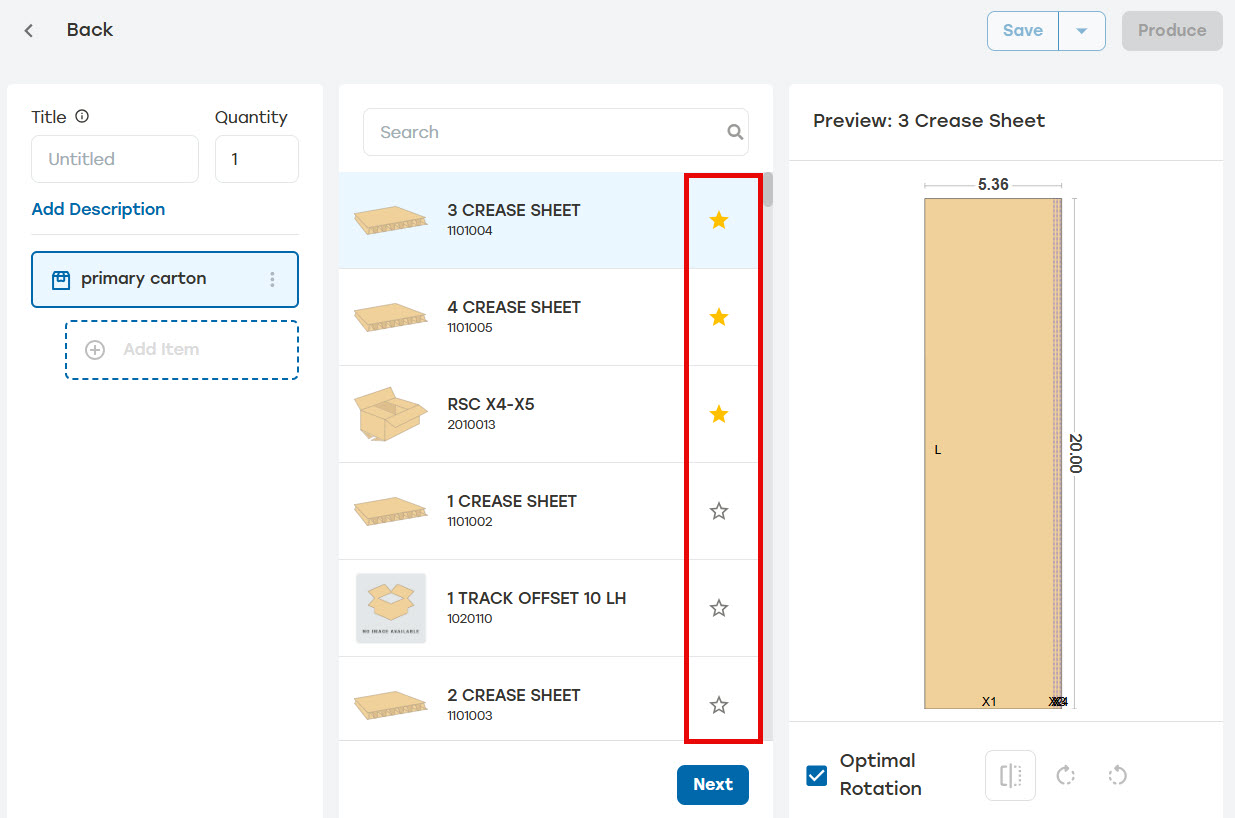Select the primary carton item
This screenshot has height=818, width=1235.
[165, 279]
